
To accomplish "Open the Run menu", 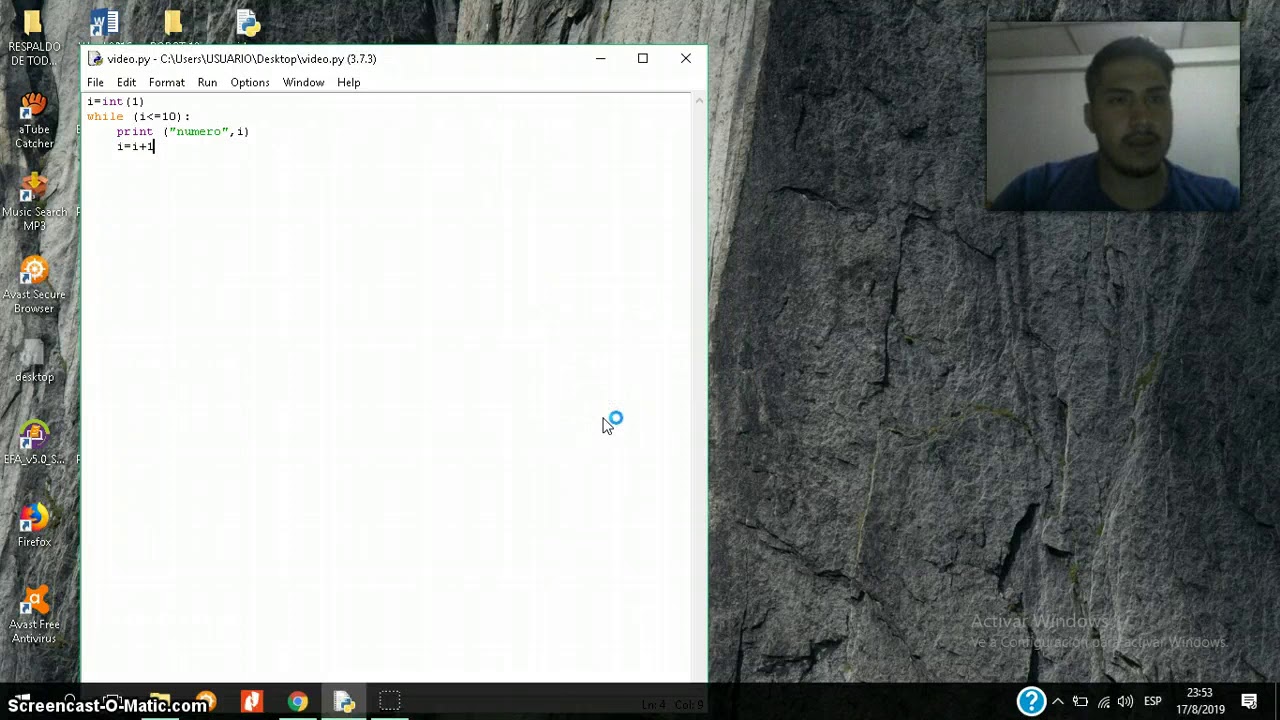I will pyautogui.click(x=207, y=83).
